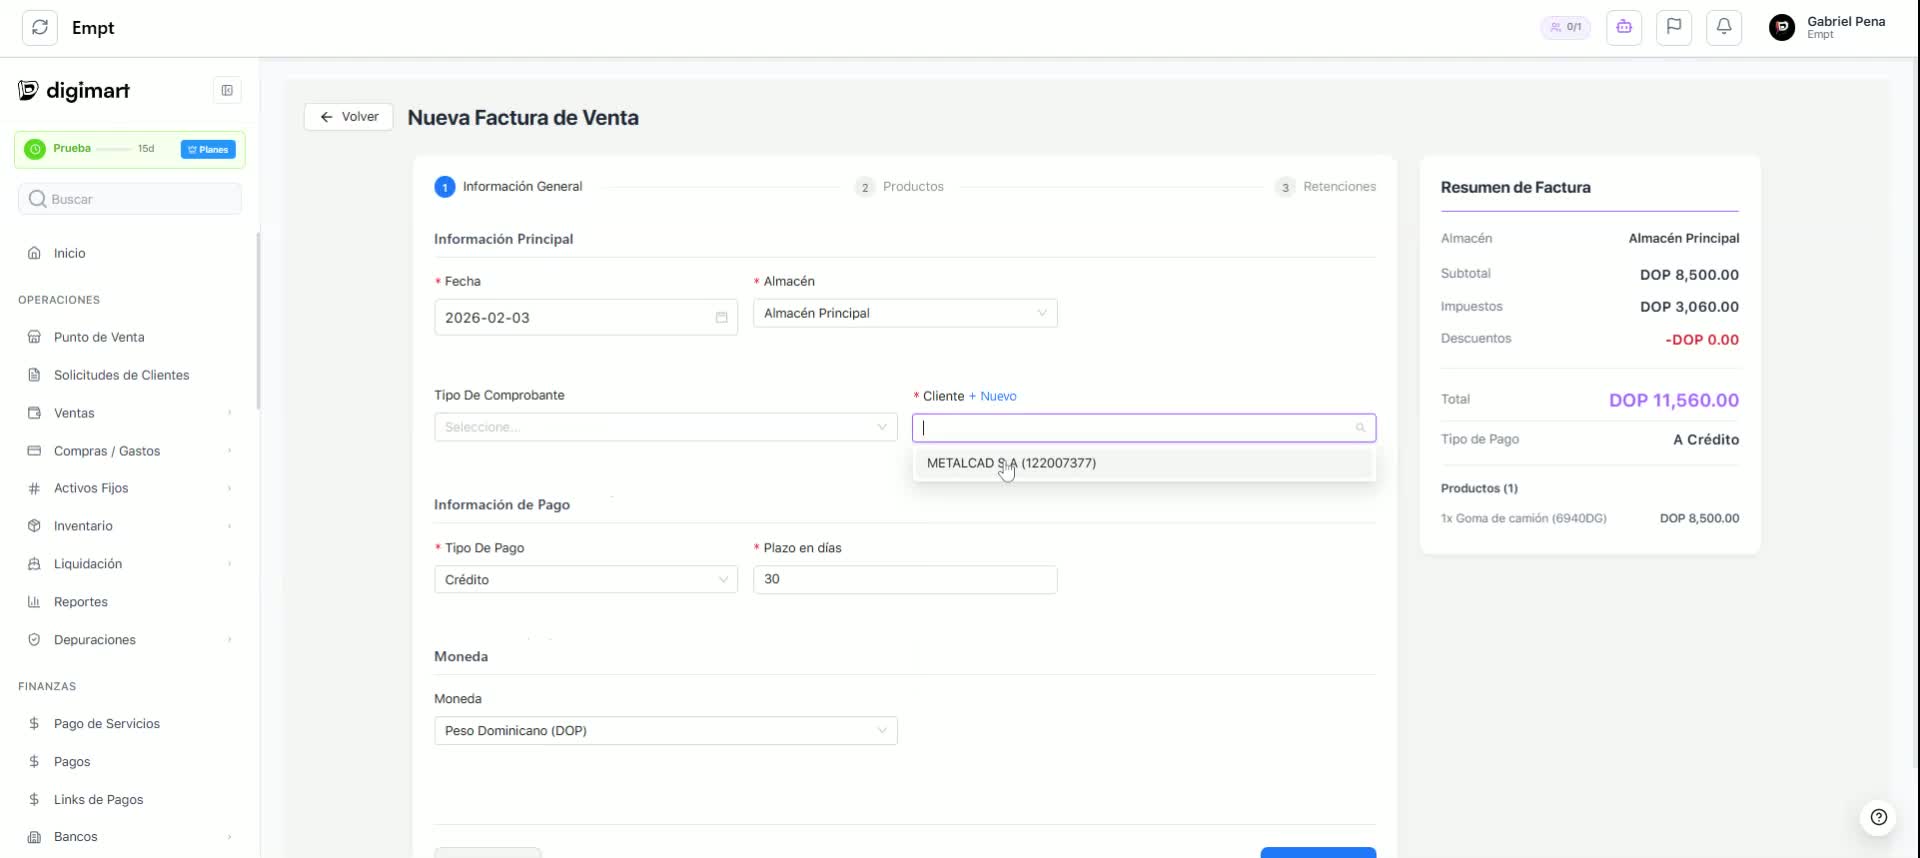Click the flag icon in top bar
The image size is (1920, 858).
(x=1674, y=28)
